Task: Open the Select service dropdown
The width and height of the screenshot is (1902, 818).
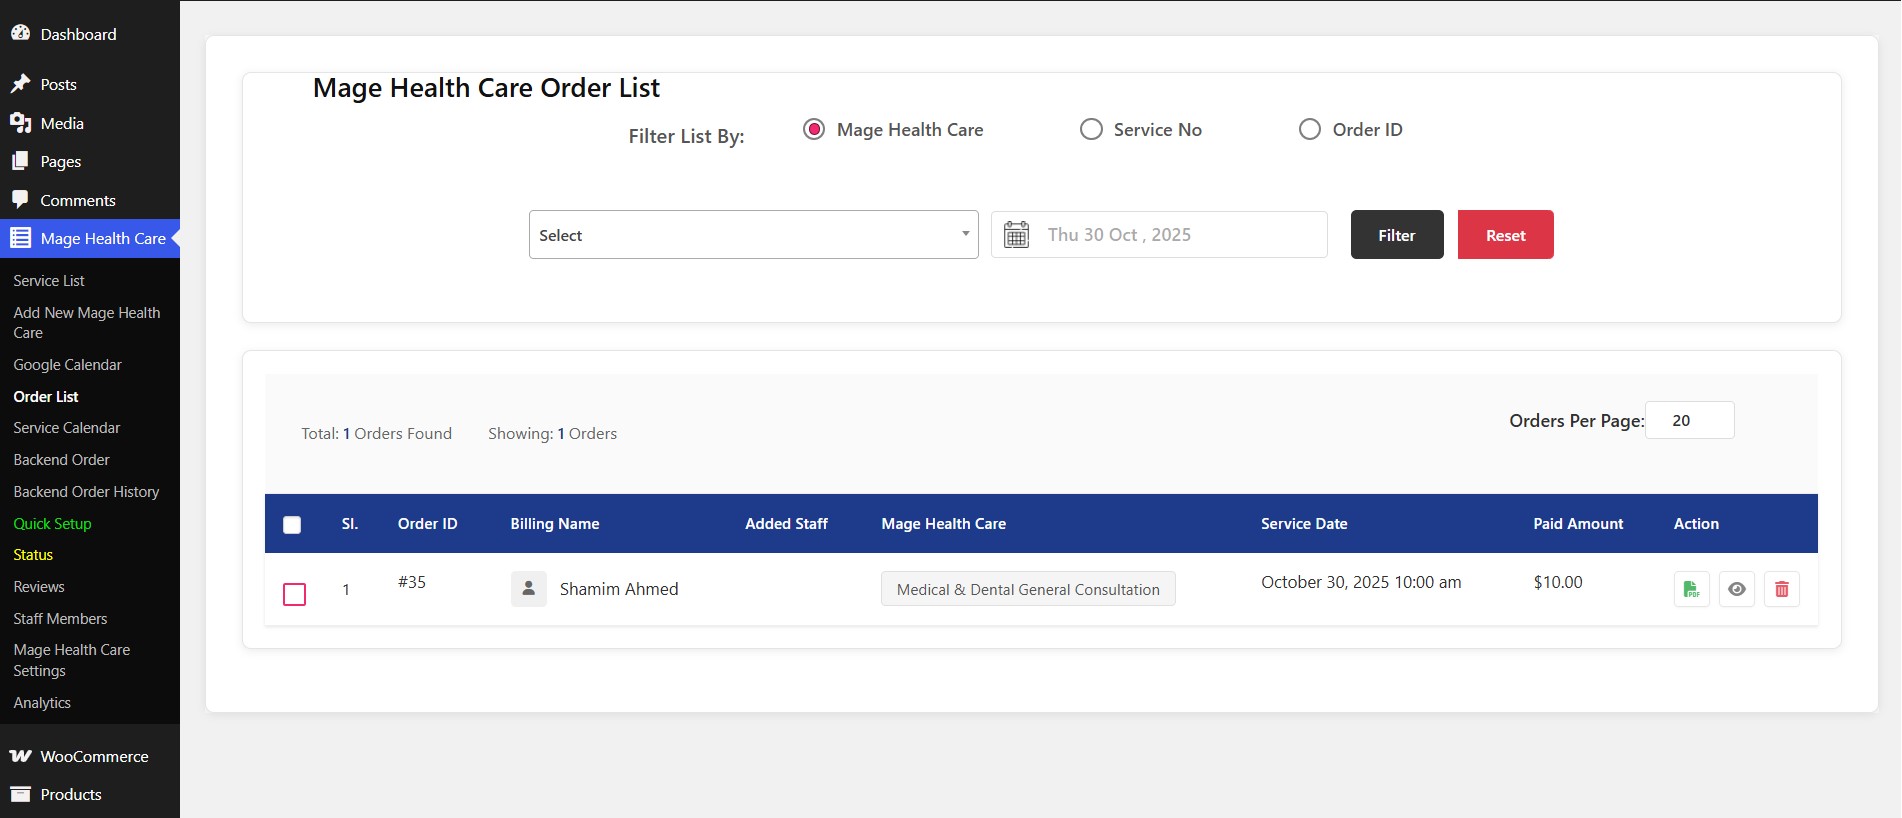Action: tap(753, 235)
